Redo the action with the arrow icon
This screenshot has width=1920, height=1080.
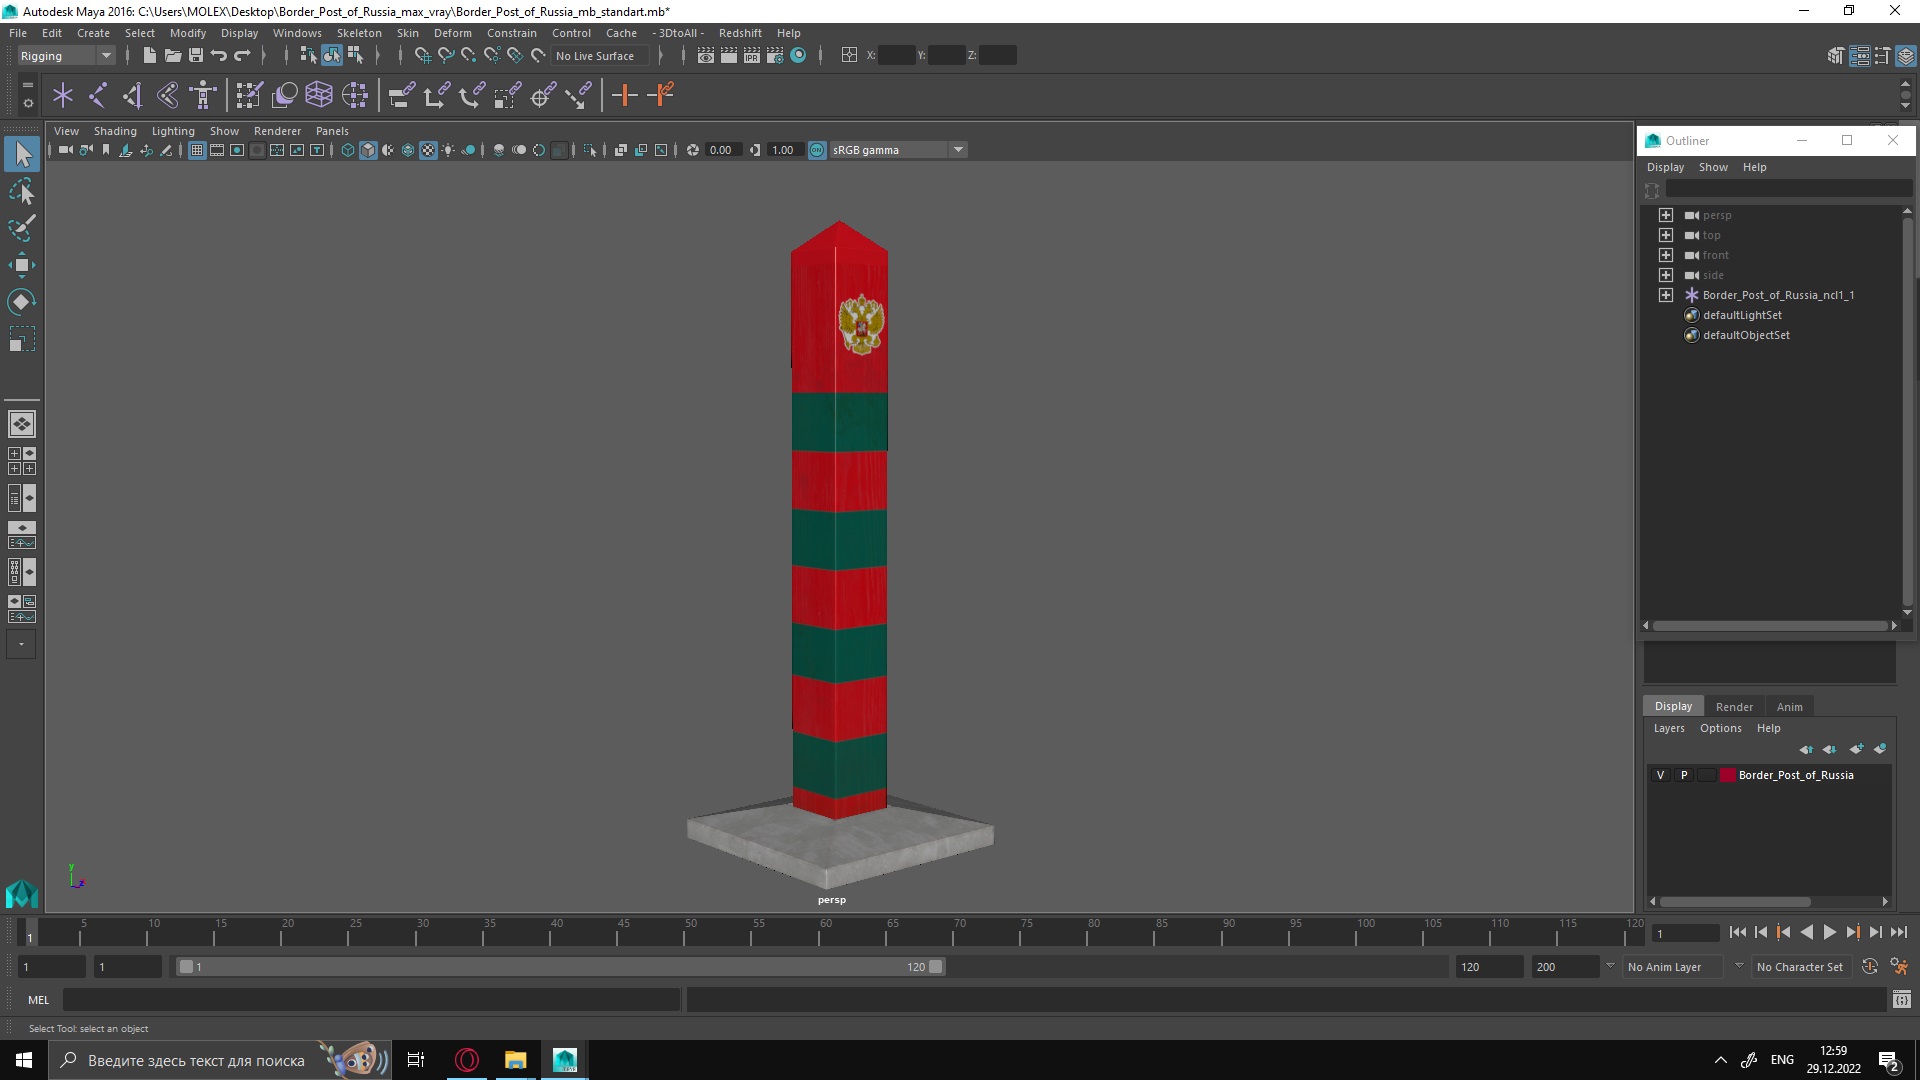242,56
